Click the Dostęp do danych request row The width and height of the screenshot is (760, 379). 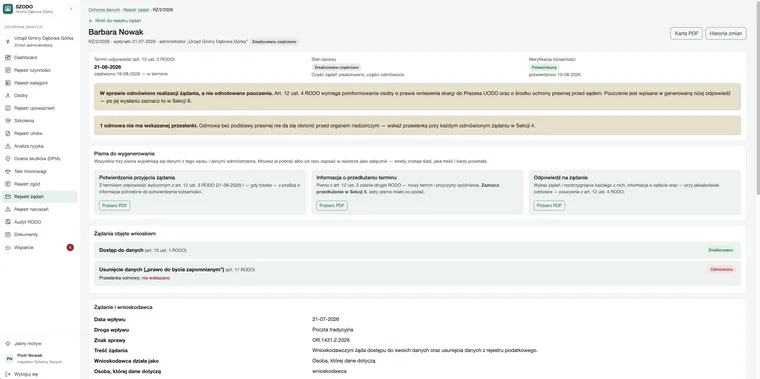[x=417, y=250]
